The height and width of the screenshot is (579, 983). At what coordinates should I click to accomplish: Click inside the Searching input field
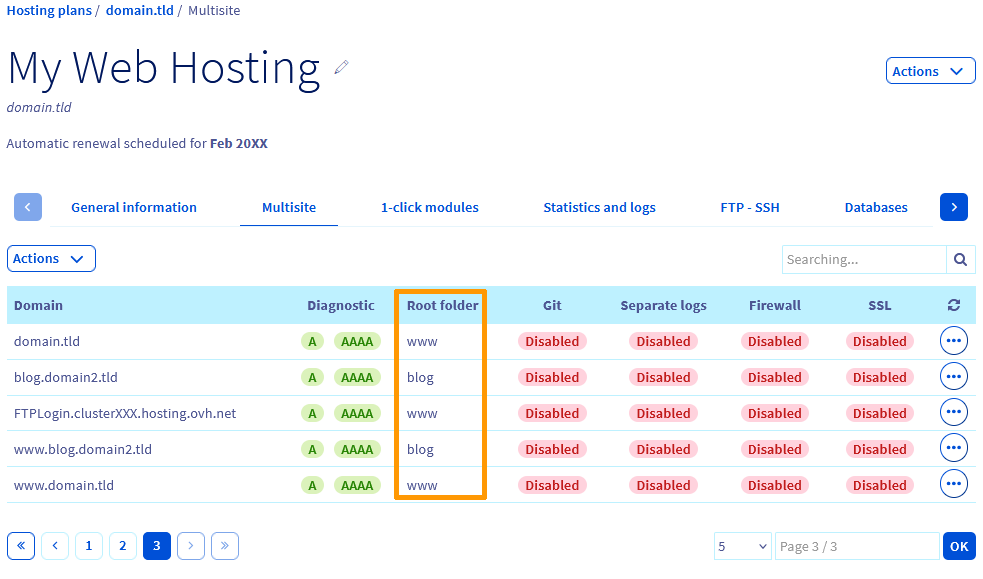tap(864, 259)
